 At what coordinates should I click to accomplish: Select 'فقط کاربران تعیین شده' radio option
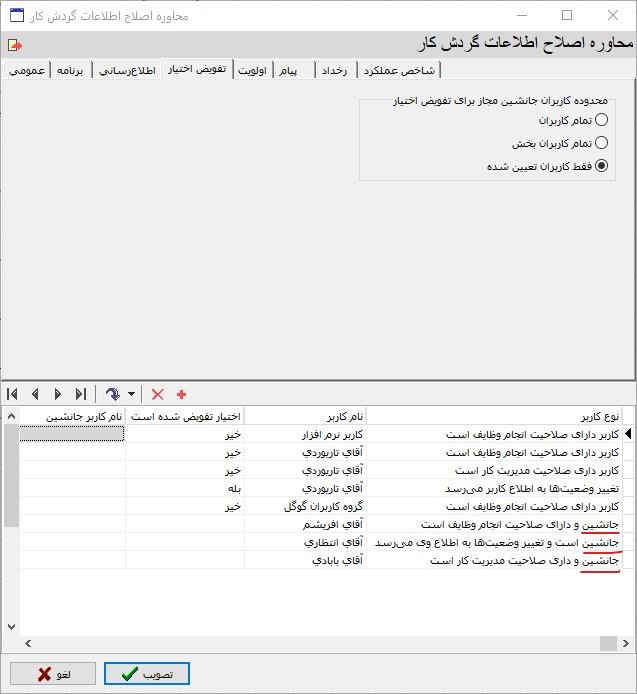[601, 167]
